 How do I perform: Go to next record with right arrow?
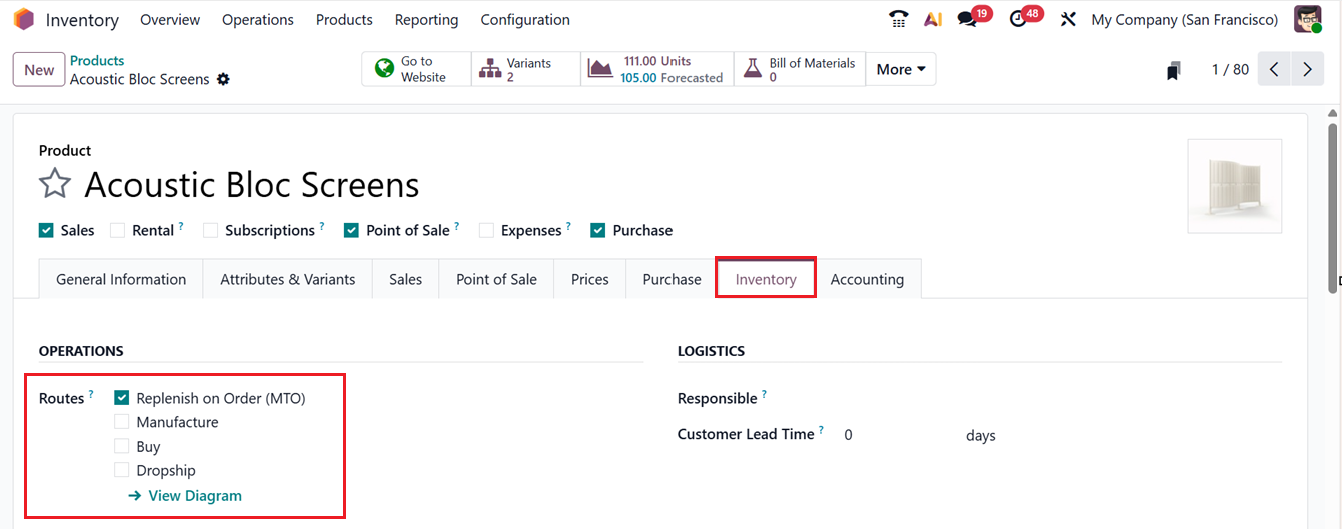(1307, 69)
